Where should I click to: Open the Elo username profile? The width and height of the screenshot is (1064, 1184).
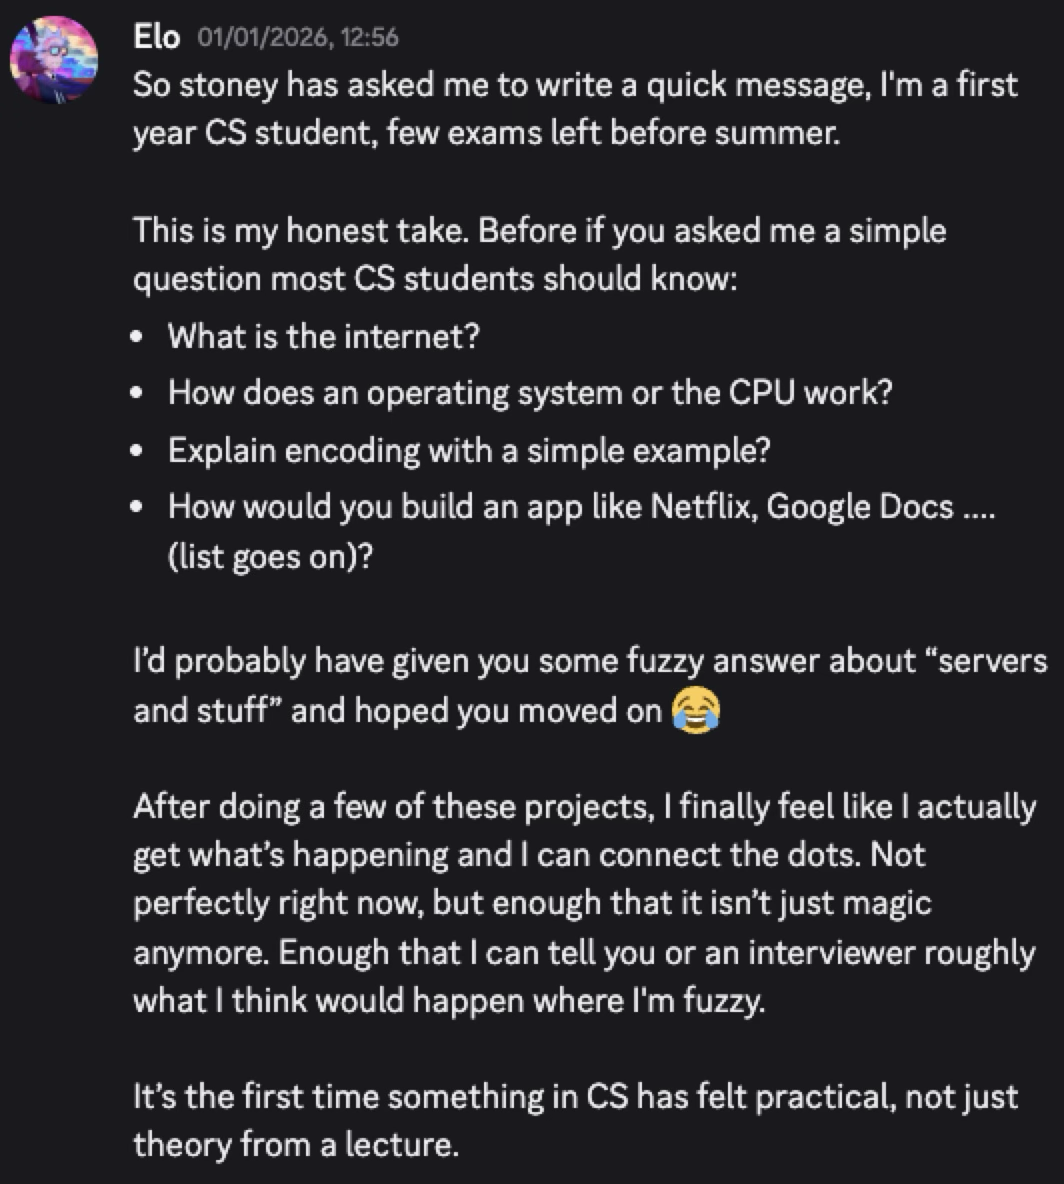[156, 38]
